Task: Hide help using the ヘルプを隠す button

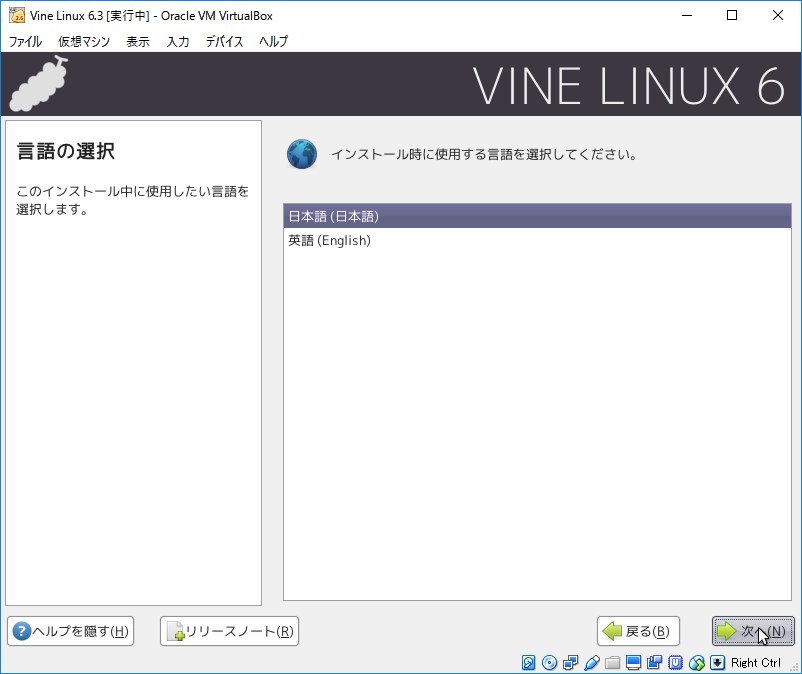Action: (70, 631)
